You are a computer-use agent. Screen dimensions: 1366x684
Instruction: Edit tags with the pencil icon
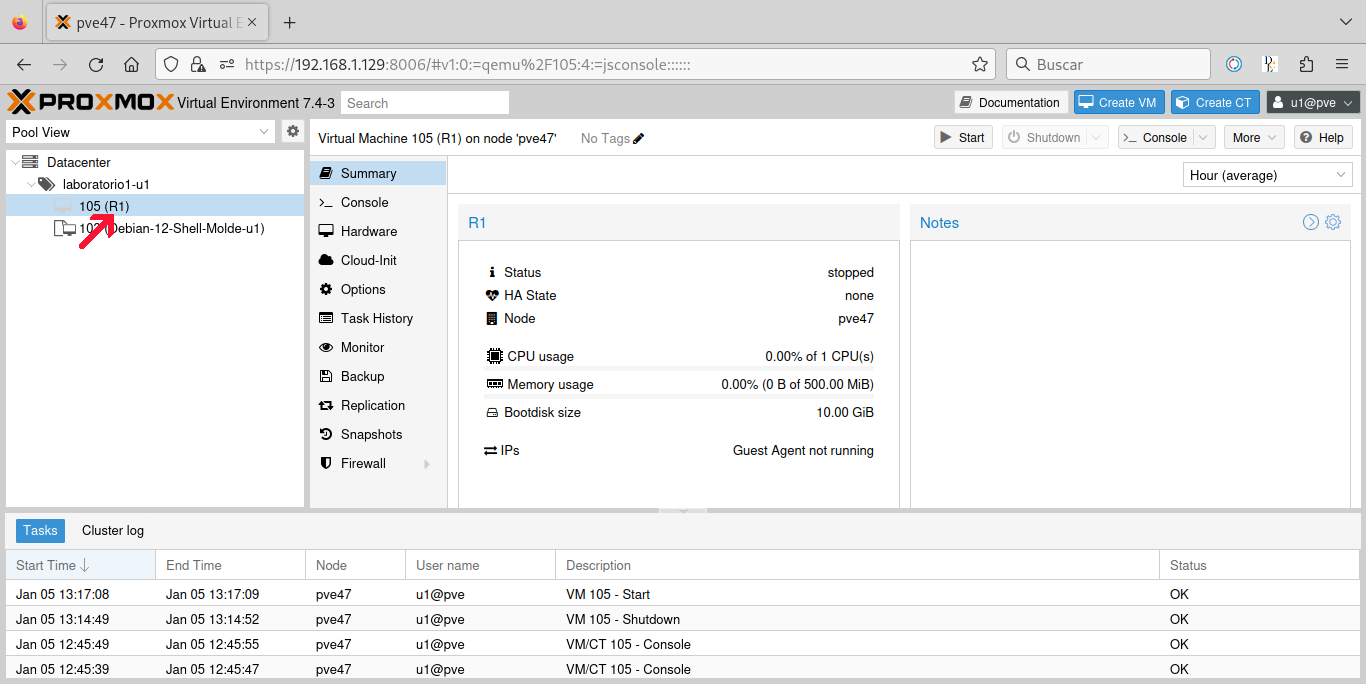(639, 138)
